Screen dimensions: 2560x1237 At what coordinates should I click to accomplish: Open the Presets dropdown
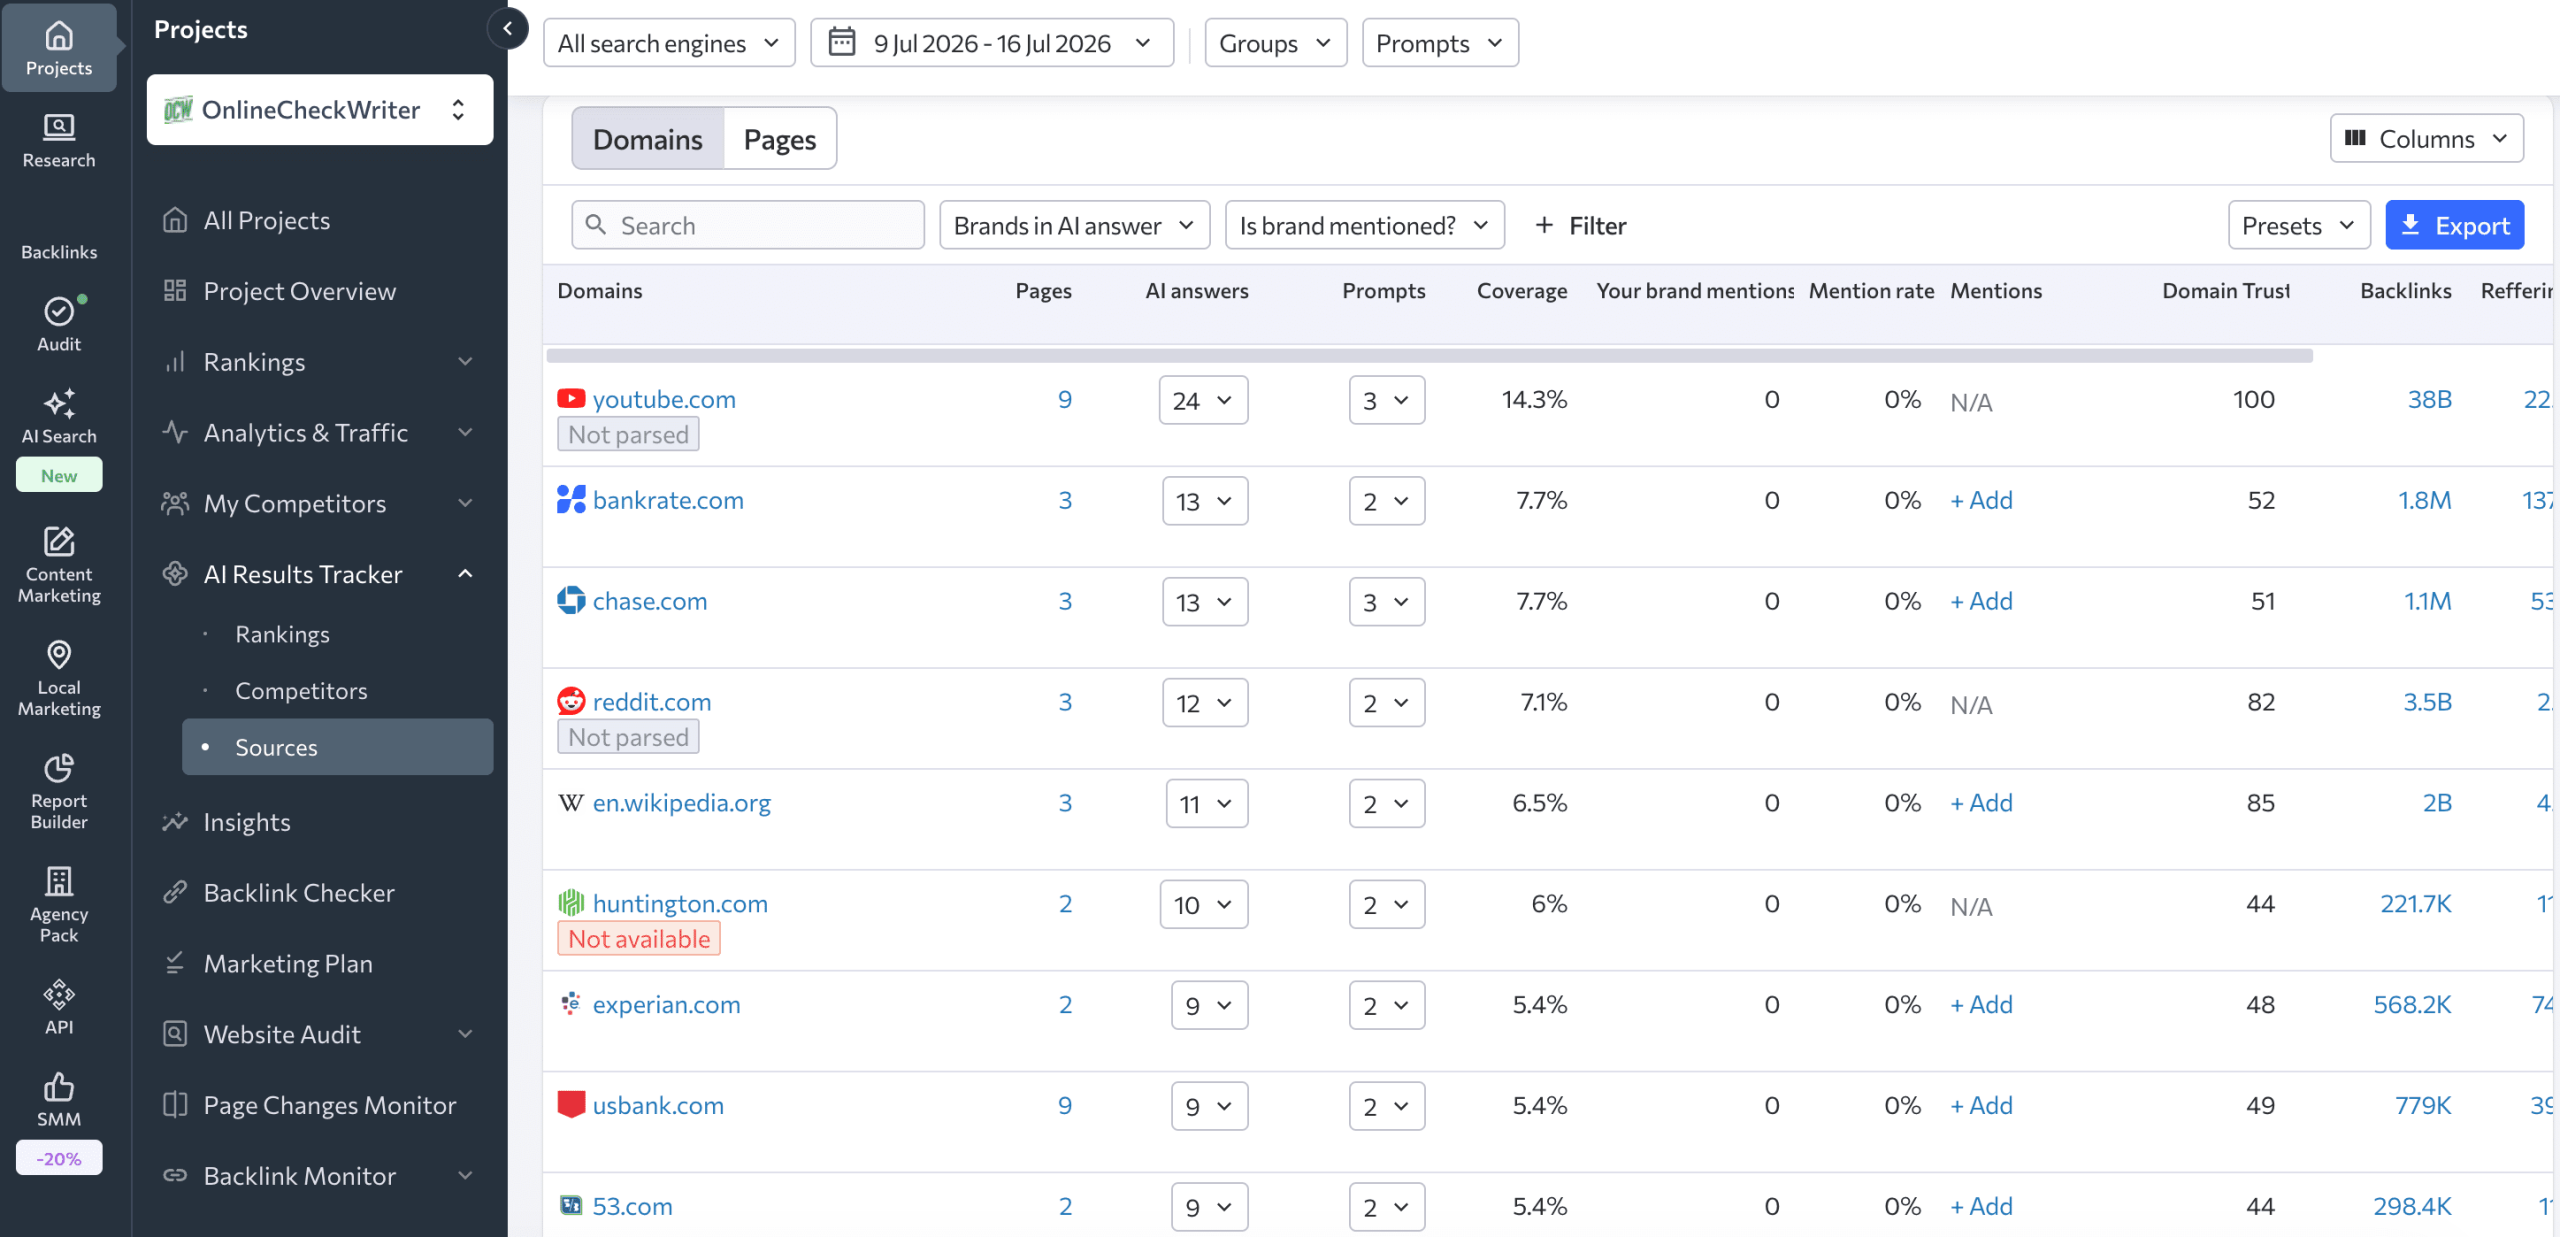coord(2298,225)
